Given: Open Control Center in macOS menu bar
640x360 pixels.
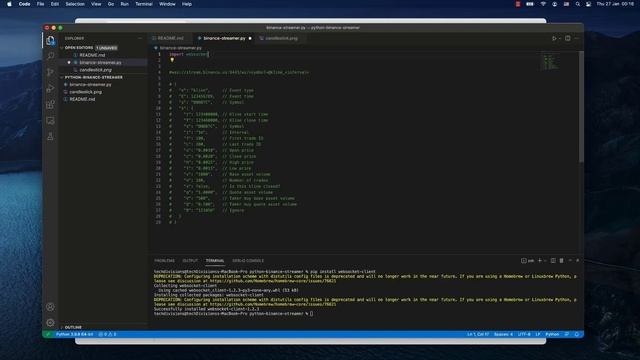Looking at the screenshot, I should tap(588, 4).
